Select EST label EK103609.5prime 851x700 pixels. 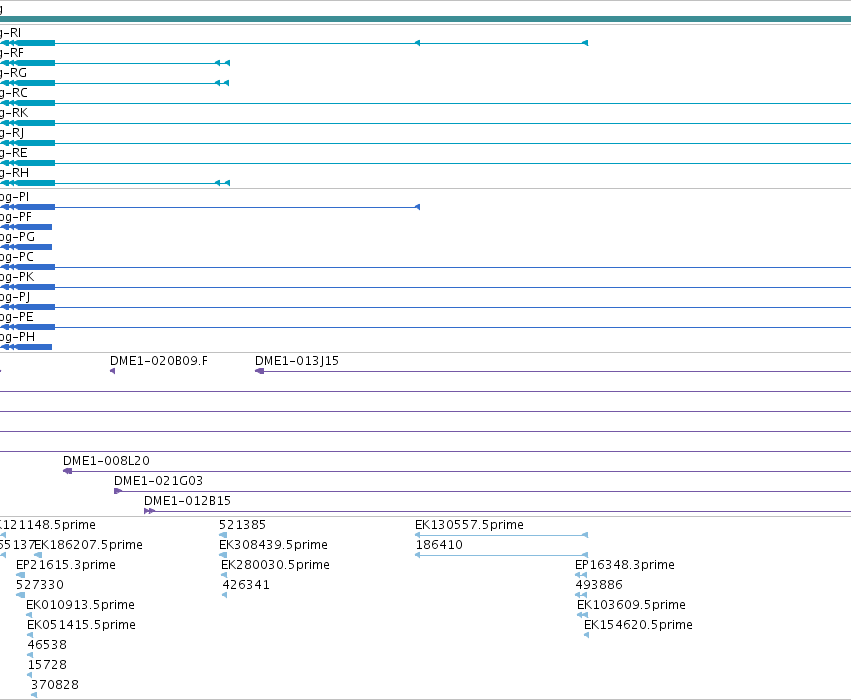click(x=631, y=605)
